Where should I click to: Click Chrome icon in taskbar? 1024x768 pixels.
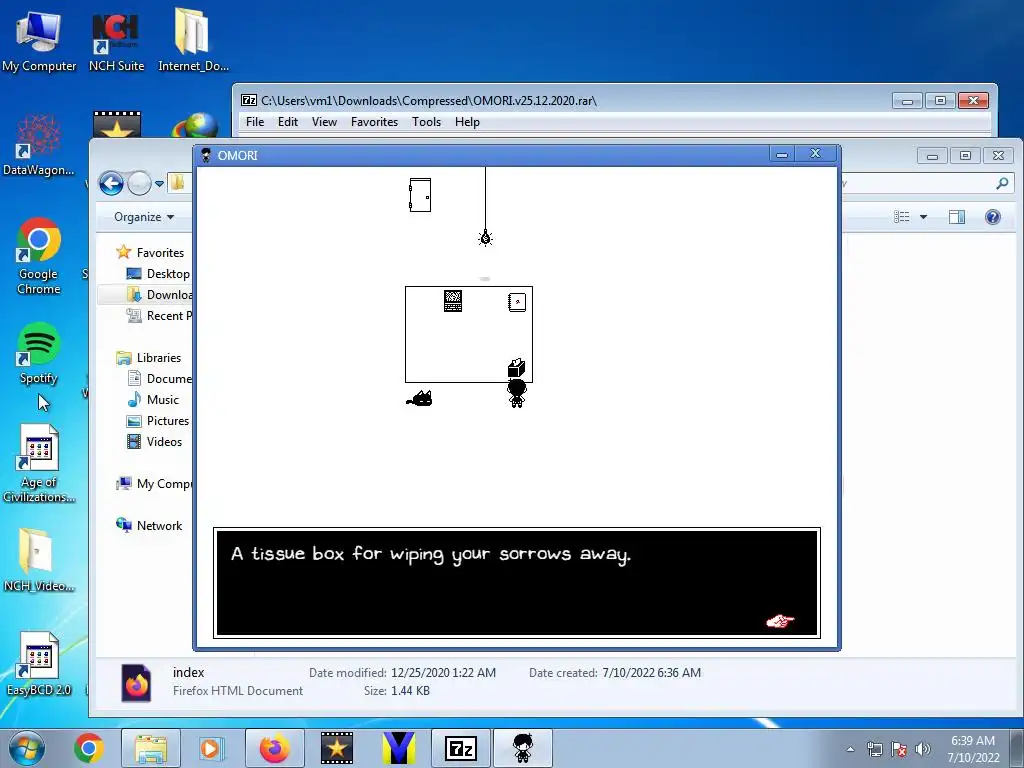tap(89, 748)
